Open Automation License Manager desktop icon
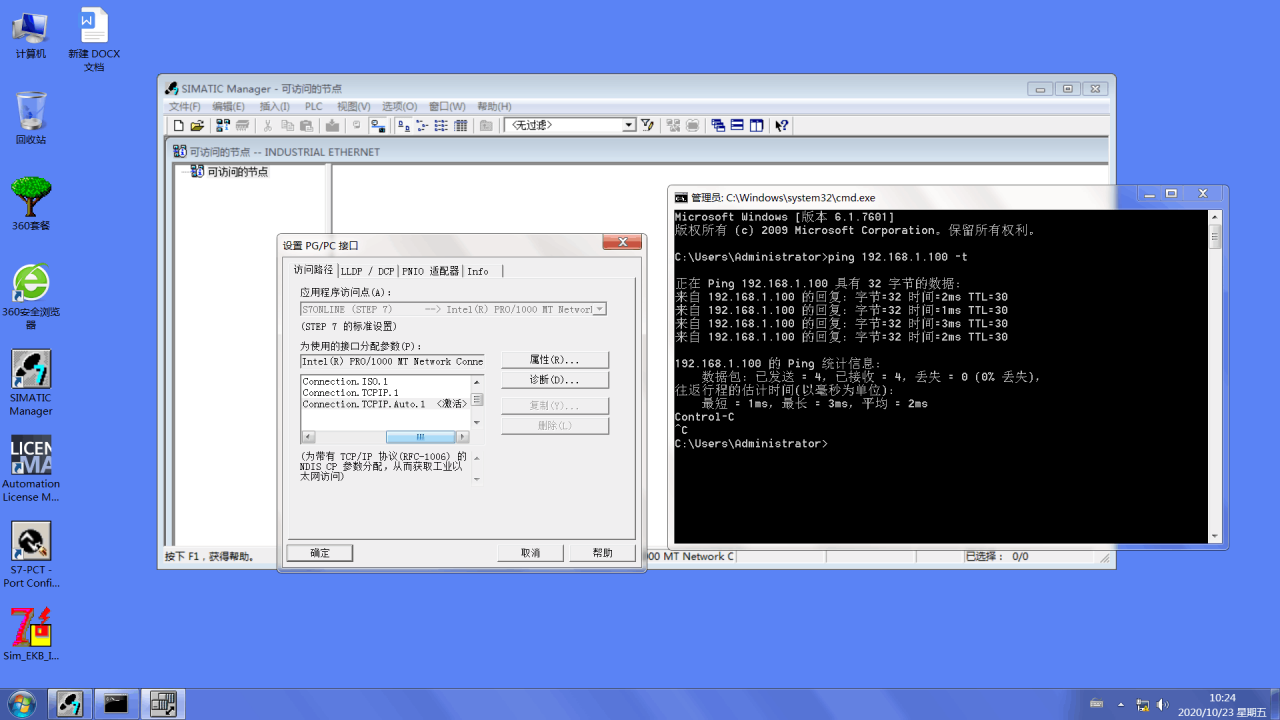Image resolution: width=1280 pixels, height=720 pixels. point(31,469)
